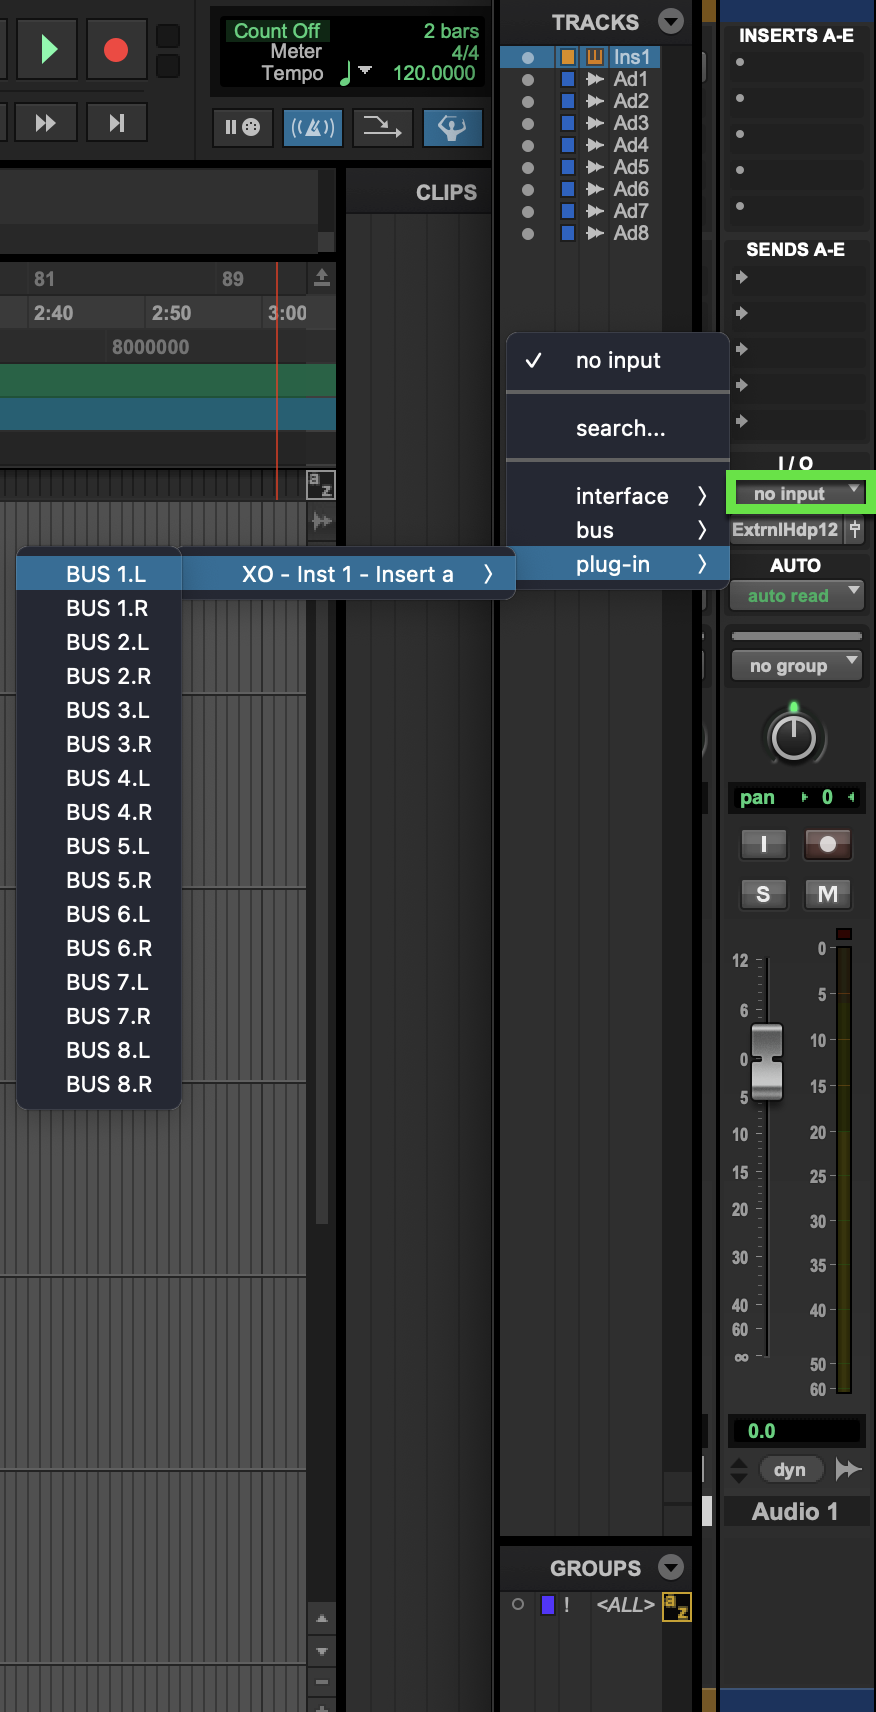Toggle the show/hide dot for Ad7 track
The width and height of the screenshot is (876, 1712).
tap(528, 211)
